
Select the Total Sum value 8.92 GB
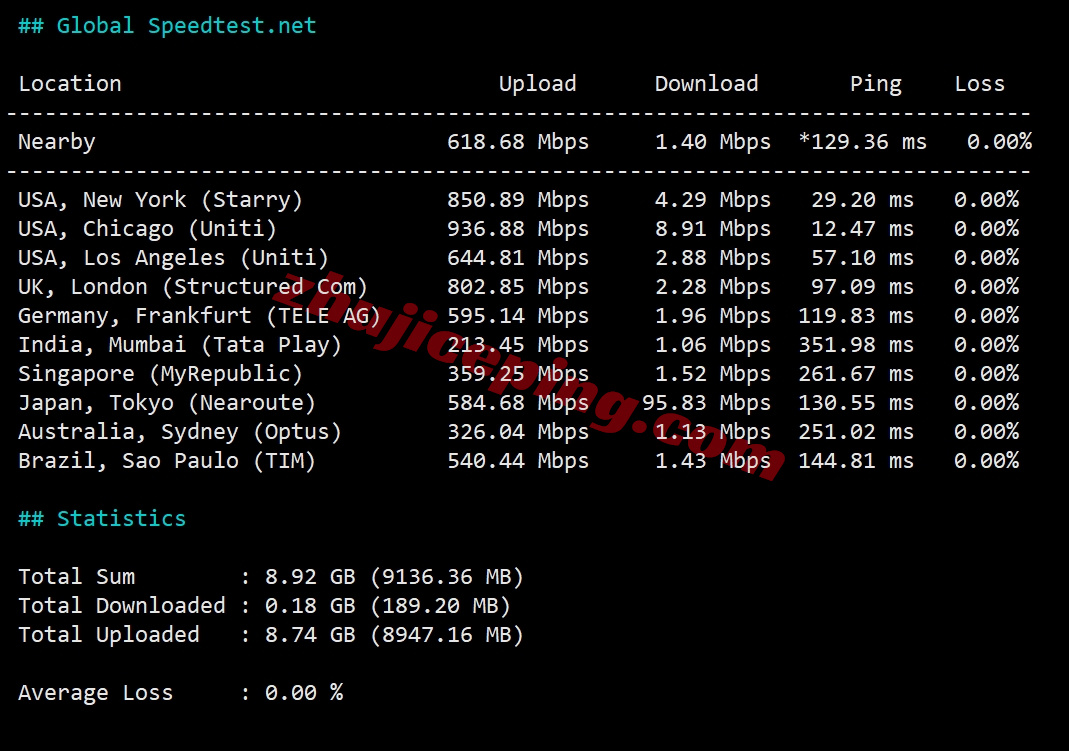pyautogui.click(x=310, y=577)
